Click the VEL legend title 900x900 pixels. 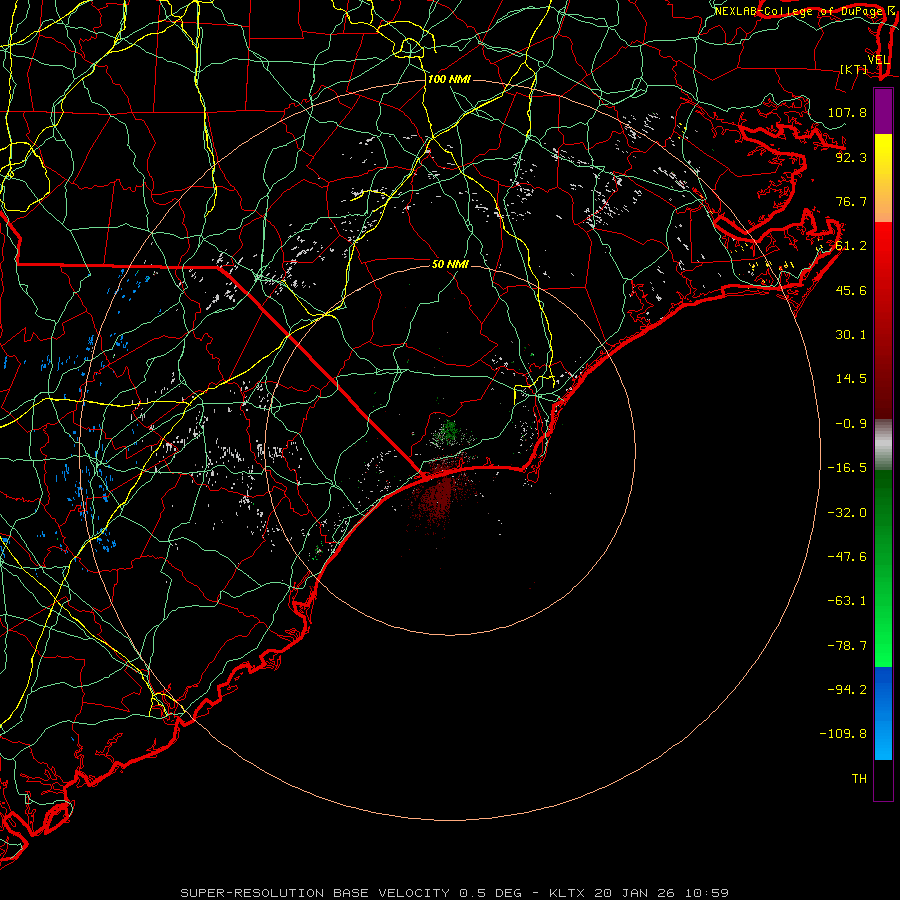pos(878,60)
